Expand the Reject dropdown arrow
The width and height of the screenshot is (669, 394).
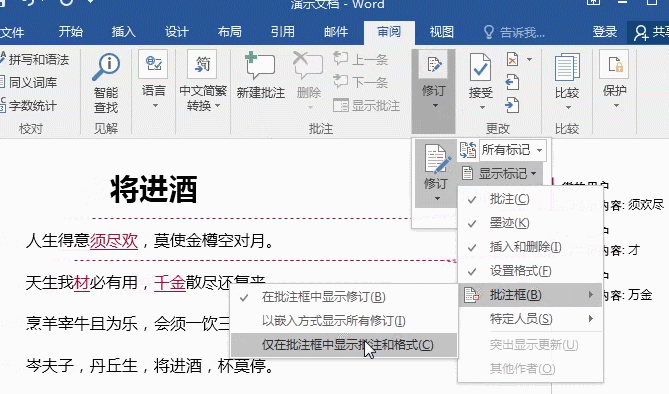[x=529, y=59]
